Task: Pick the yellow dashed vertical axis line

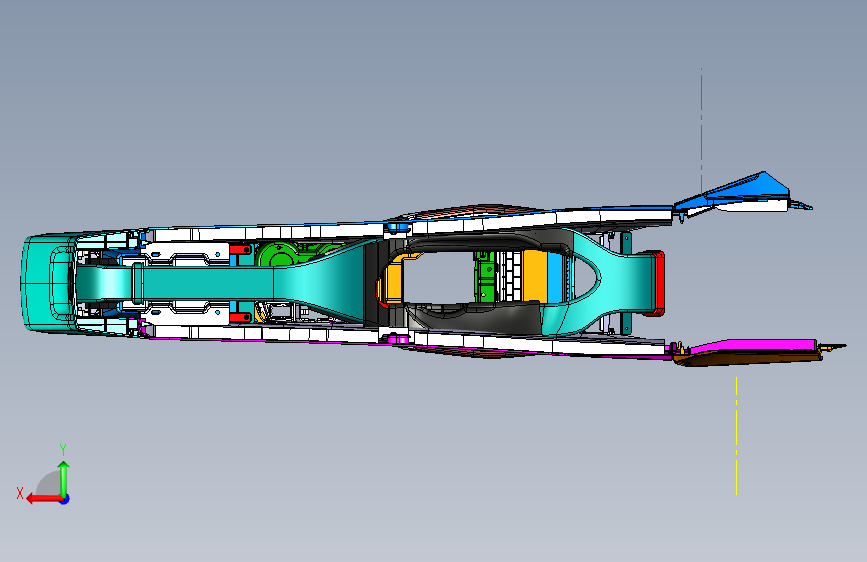Action: coord(737,436)
